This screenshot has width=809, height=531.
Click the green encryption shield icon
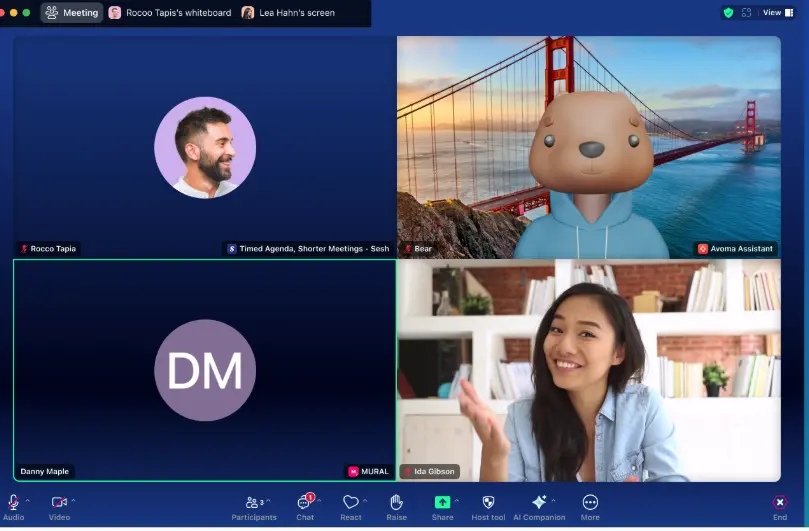pyautogui.click(x=728, y=13)
